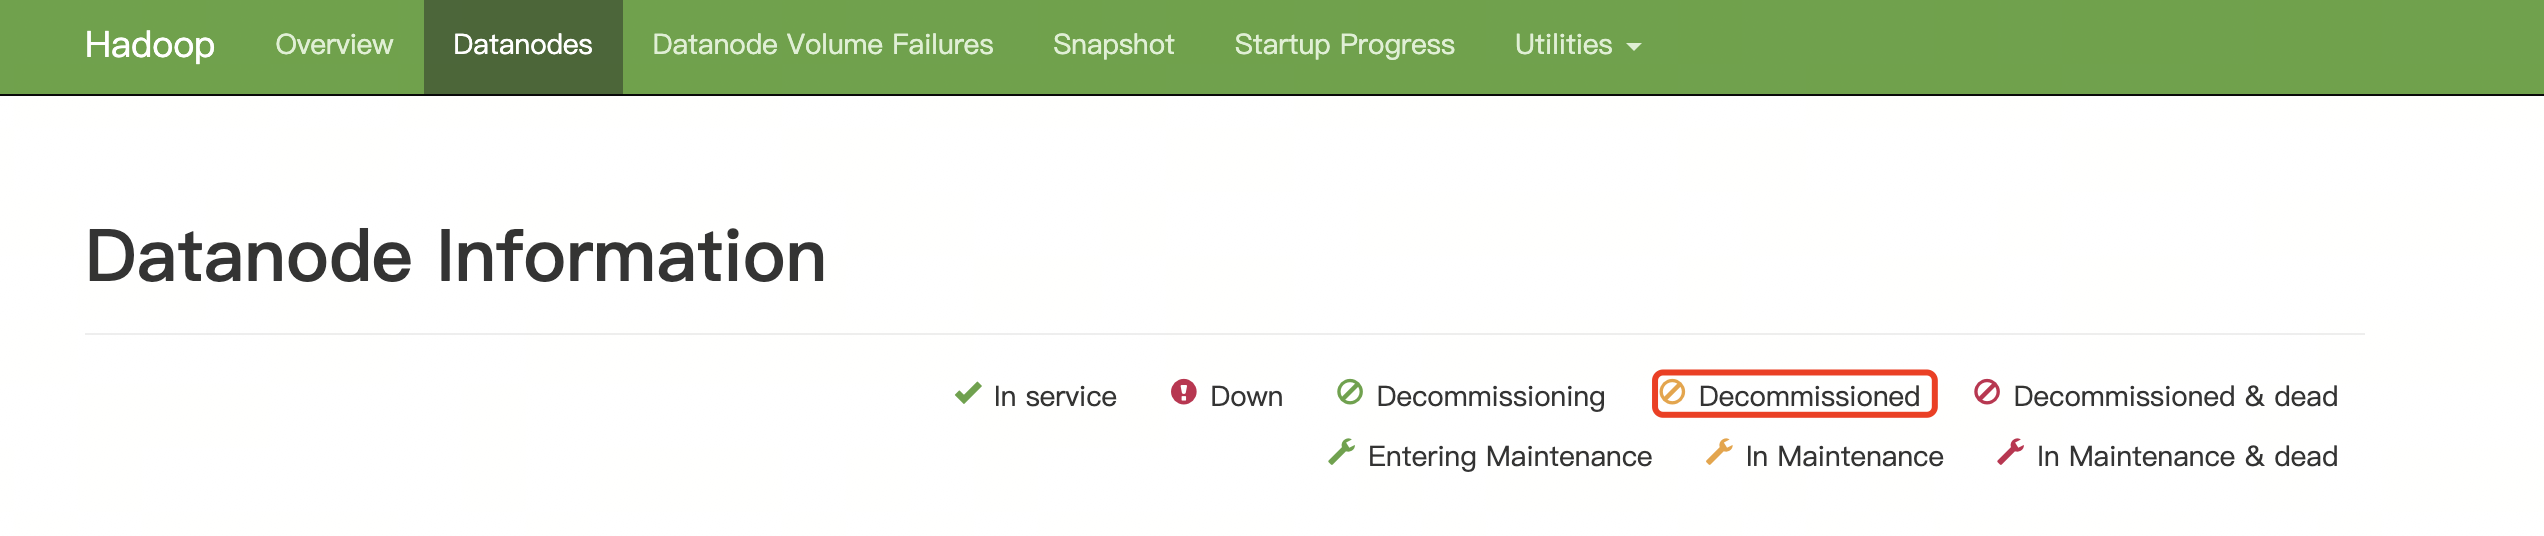Click the red In Maintenance & dead wrench
This screenshot has height=536, width=2544.
[2010, 452]
